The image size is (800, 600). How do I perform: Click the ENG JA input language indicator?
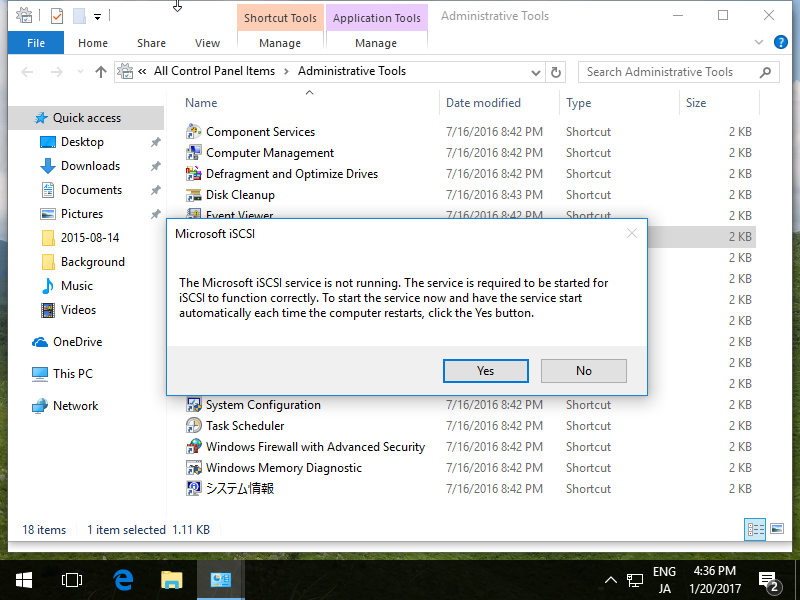(x=664, y=580)
